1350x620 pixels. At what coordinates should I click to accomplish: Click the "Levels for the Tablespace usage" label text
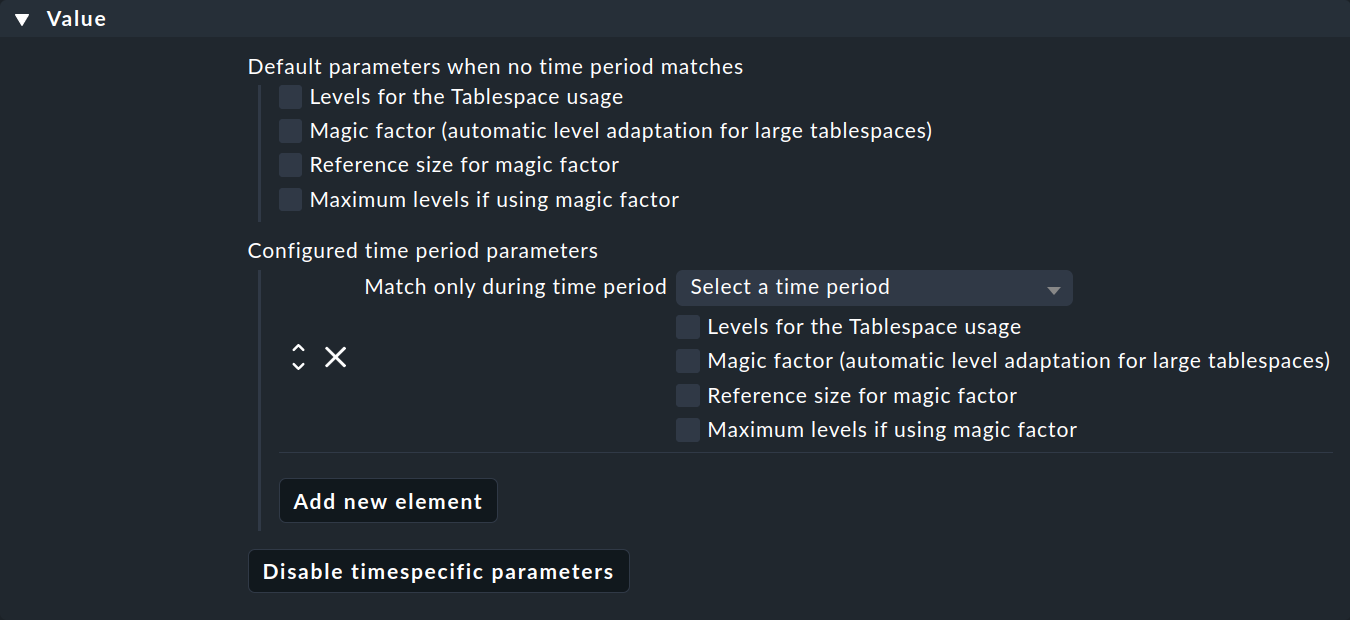[465, 97]
